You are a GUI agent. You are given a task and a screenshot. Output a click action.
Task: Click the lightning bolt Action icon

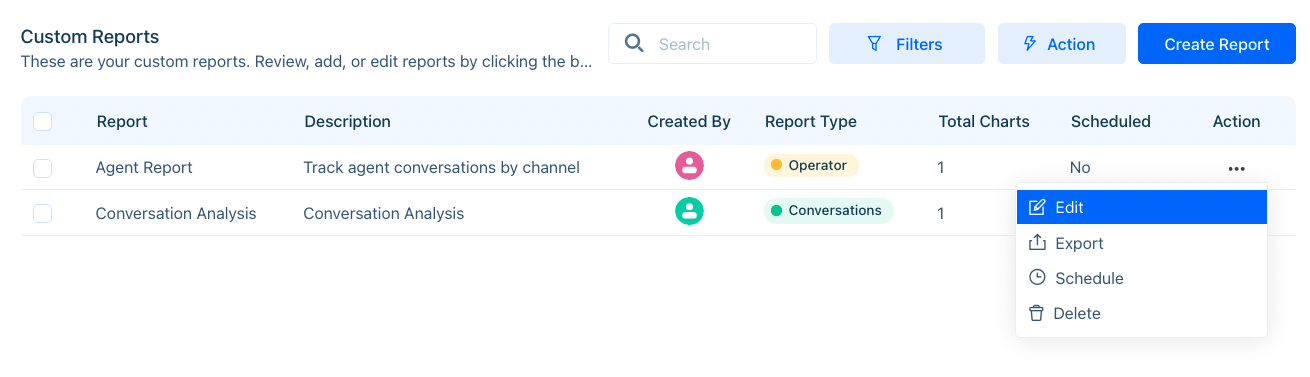[x=1030, y=44]
